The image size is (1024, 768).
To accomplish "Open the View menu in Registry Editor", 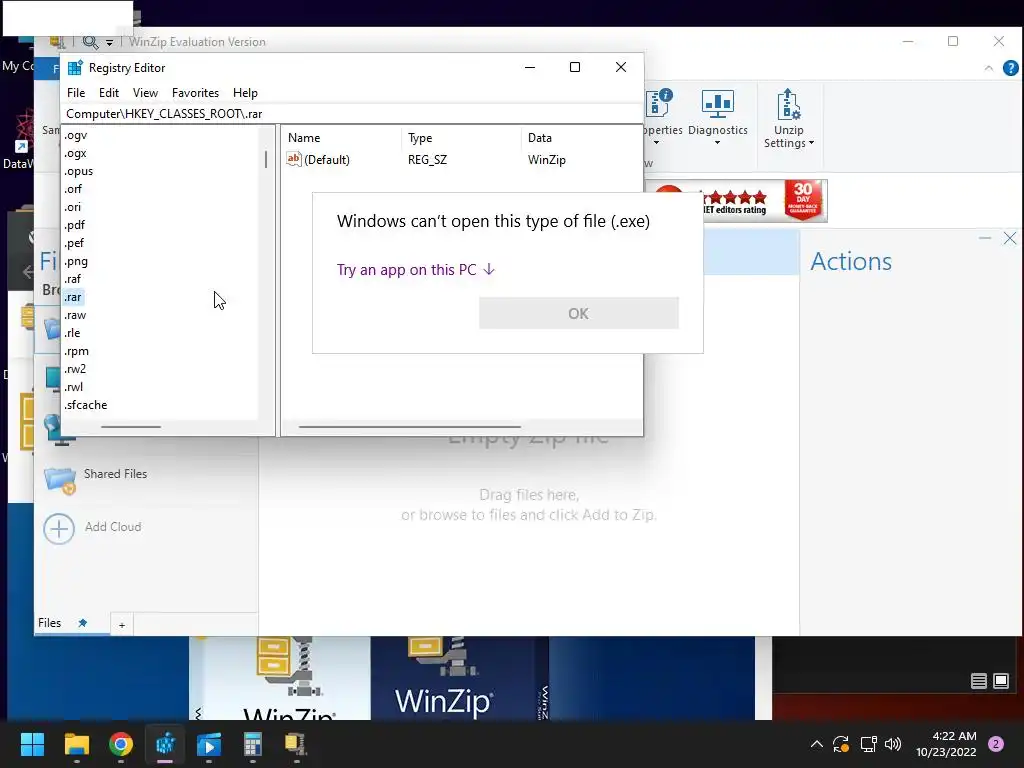I will pyautogui.click(x=145, y=93).
